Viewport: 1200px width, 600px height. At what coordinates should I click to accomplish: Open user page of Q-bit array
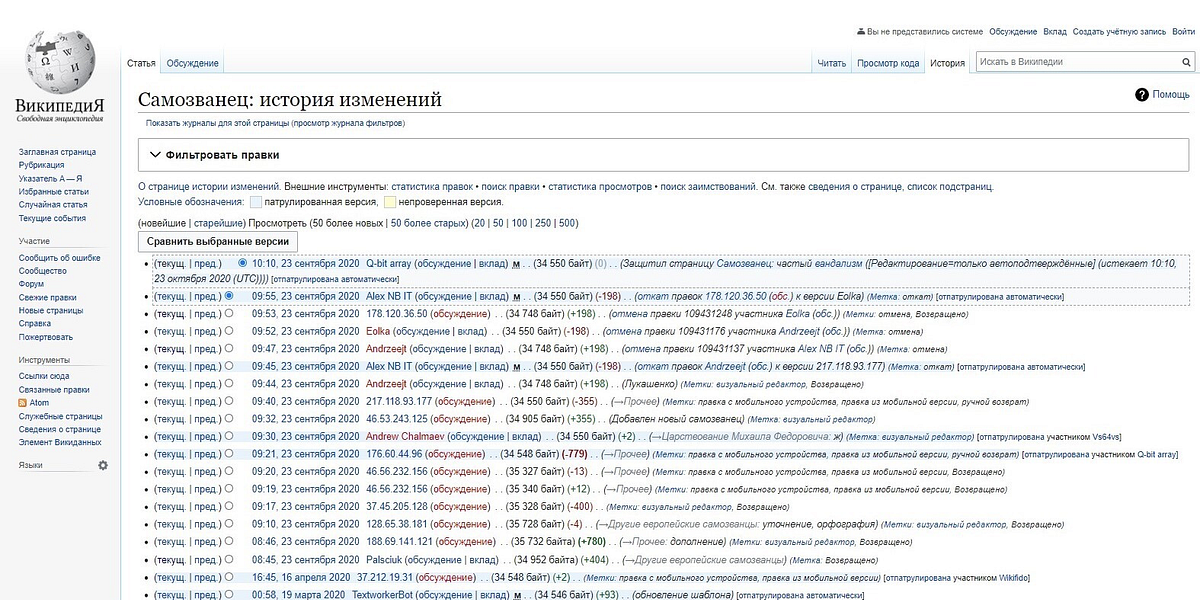[389, 264]
